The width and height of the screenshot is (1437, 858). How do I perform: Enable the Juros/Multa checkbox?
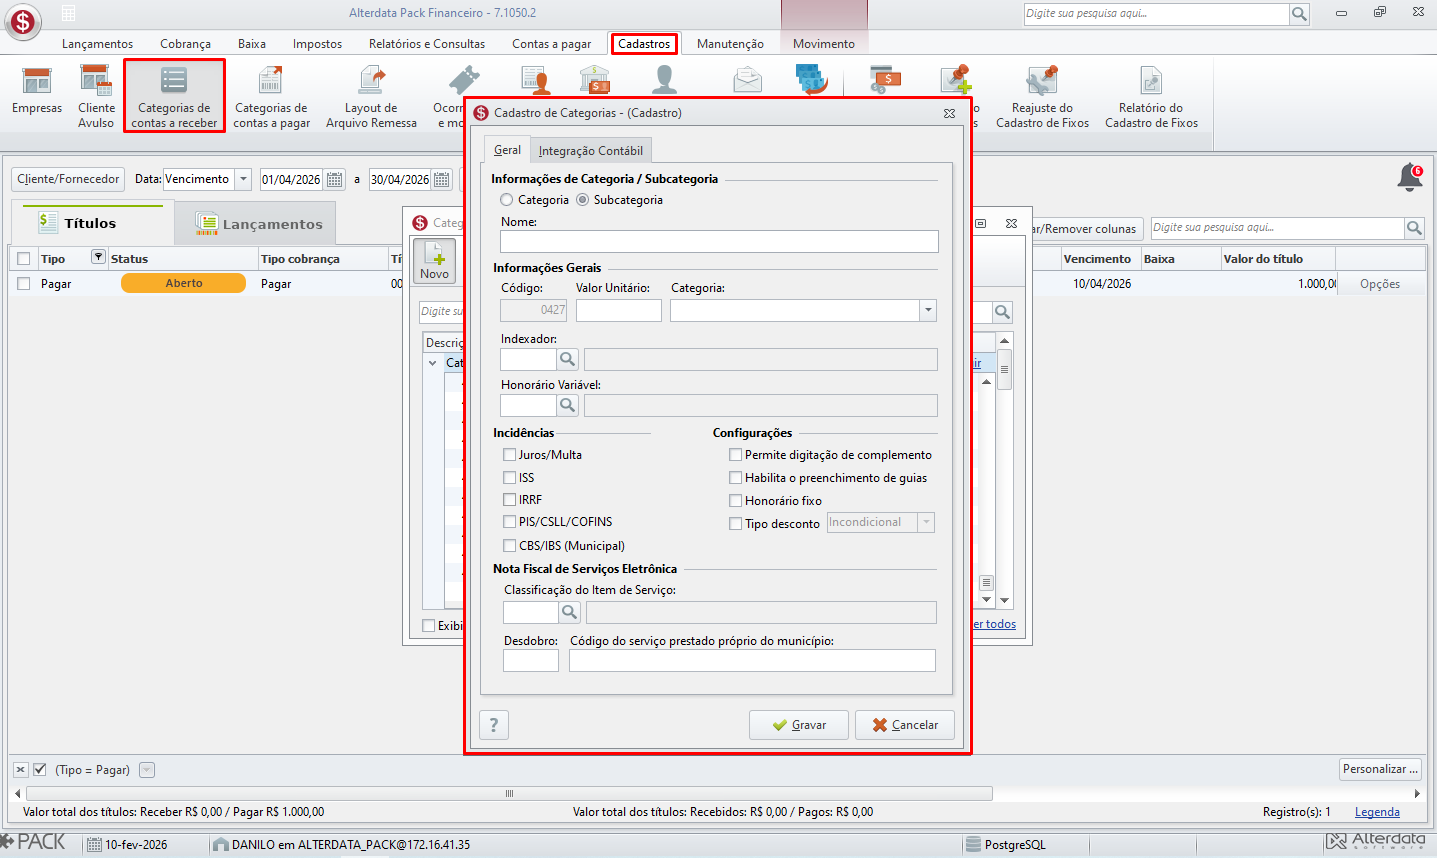[510, 455]
